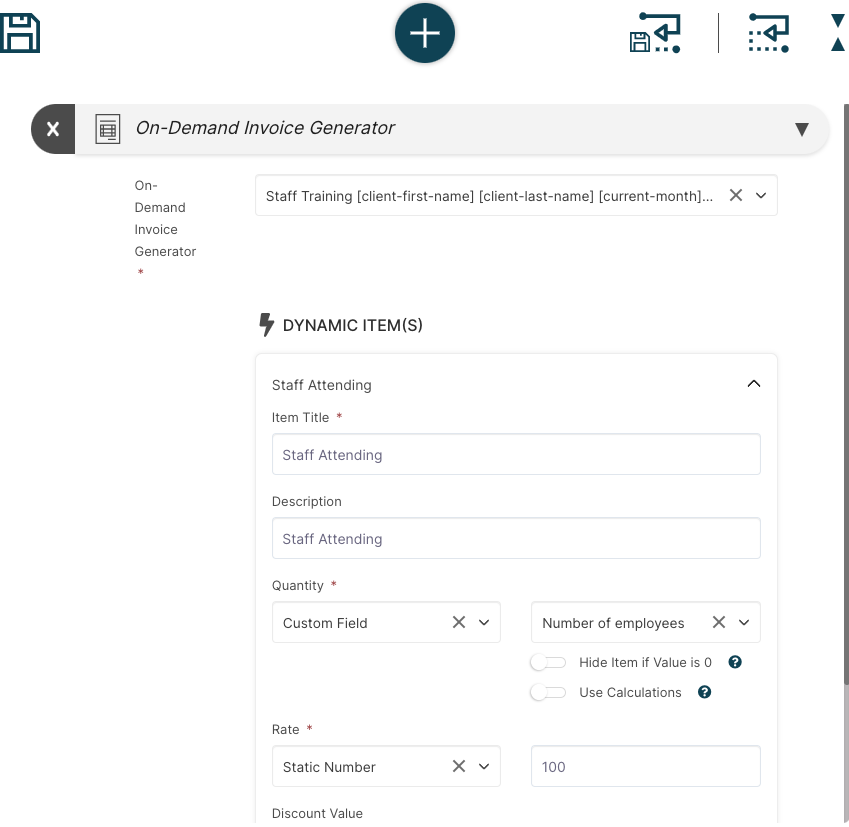Click the Discount Value label
The width and height of the screenshot is (849, 827).
pyautogui.click(x=317, y=813)
